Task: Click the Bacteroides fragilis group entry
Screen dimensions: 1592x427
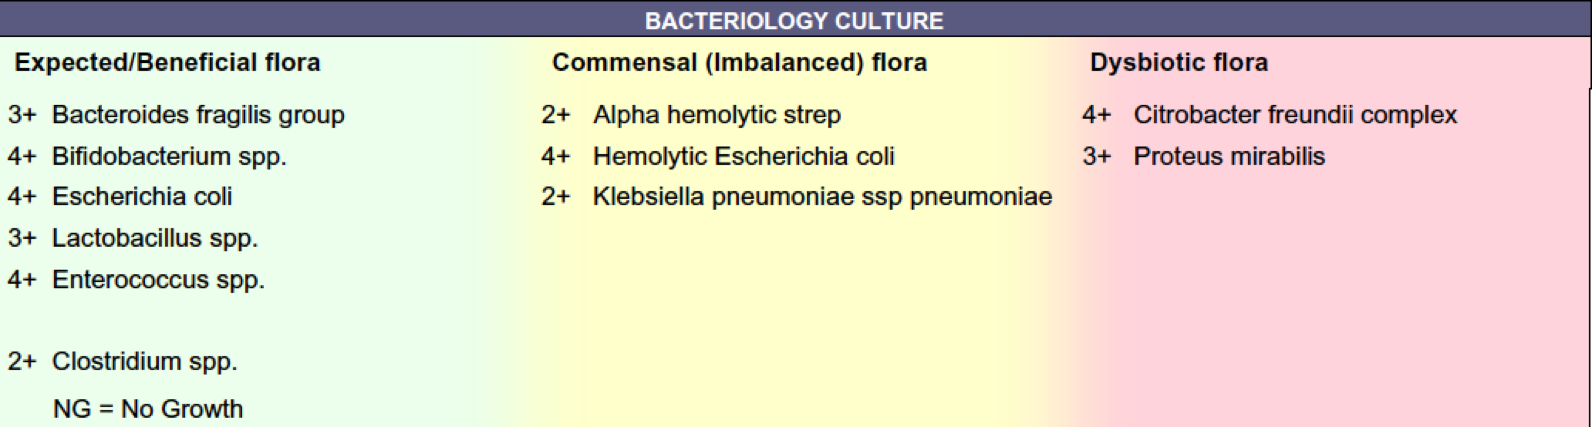Action: pyautogui.click(x=176, y=115)
